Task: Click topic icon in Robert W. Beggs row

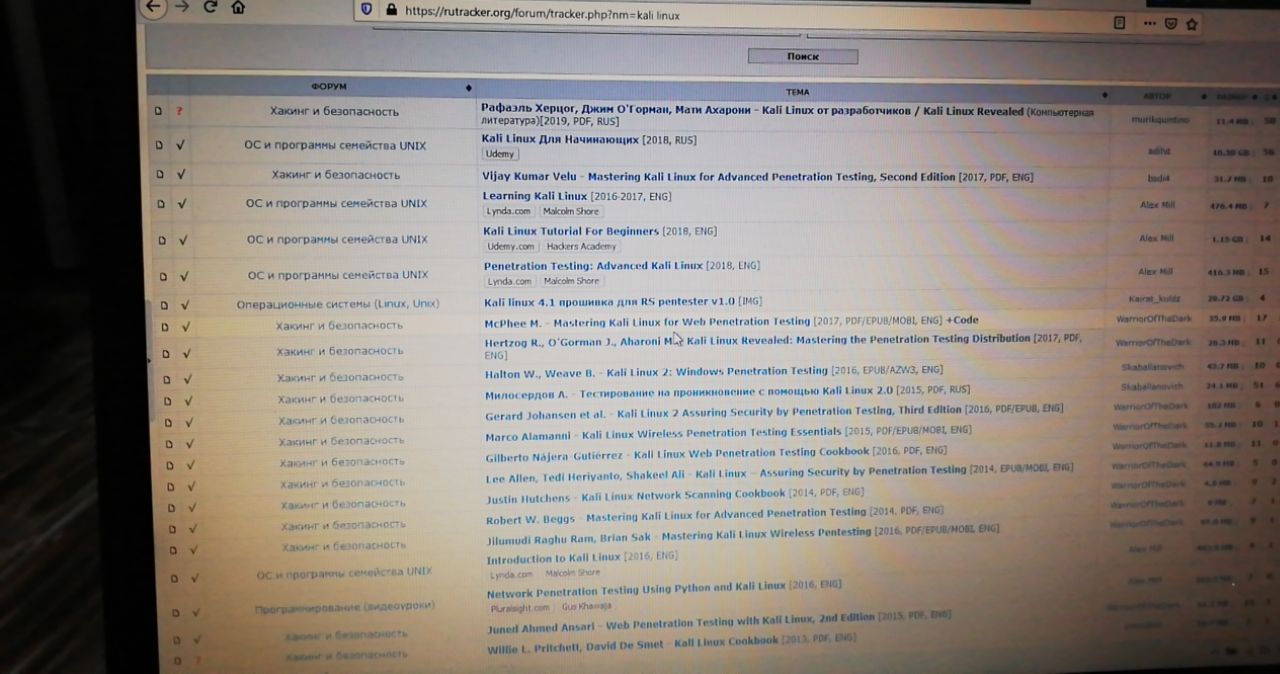Action: tap(171, 529)
